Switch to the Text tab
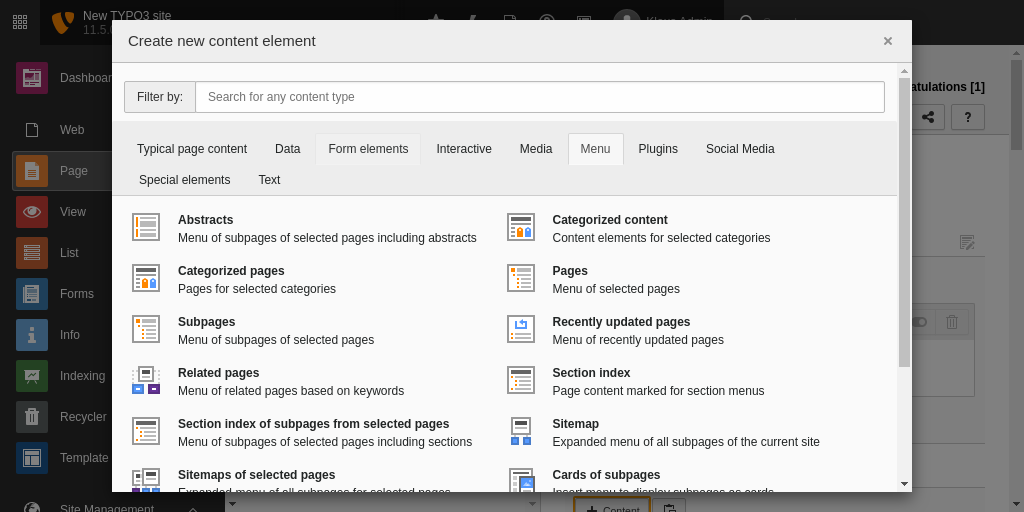This screenshot has width=1024, height=512. tap(269, 180)
